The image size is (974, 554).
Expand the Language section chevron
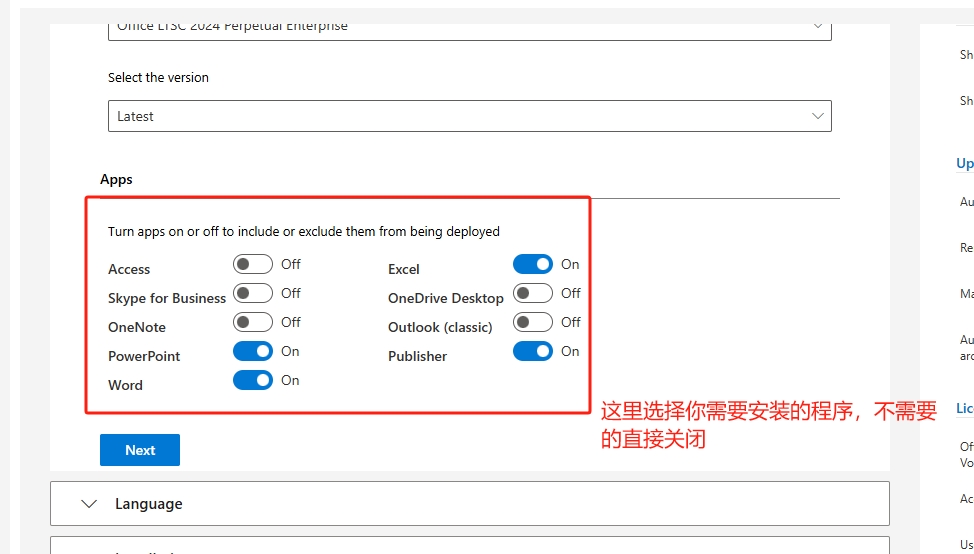[89, 504]
